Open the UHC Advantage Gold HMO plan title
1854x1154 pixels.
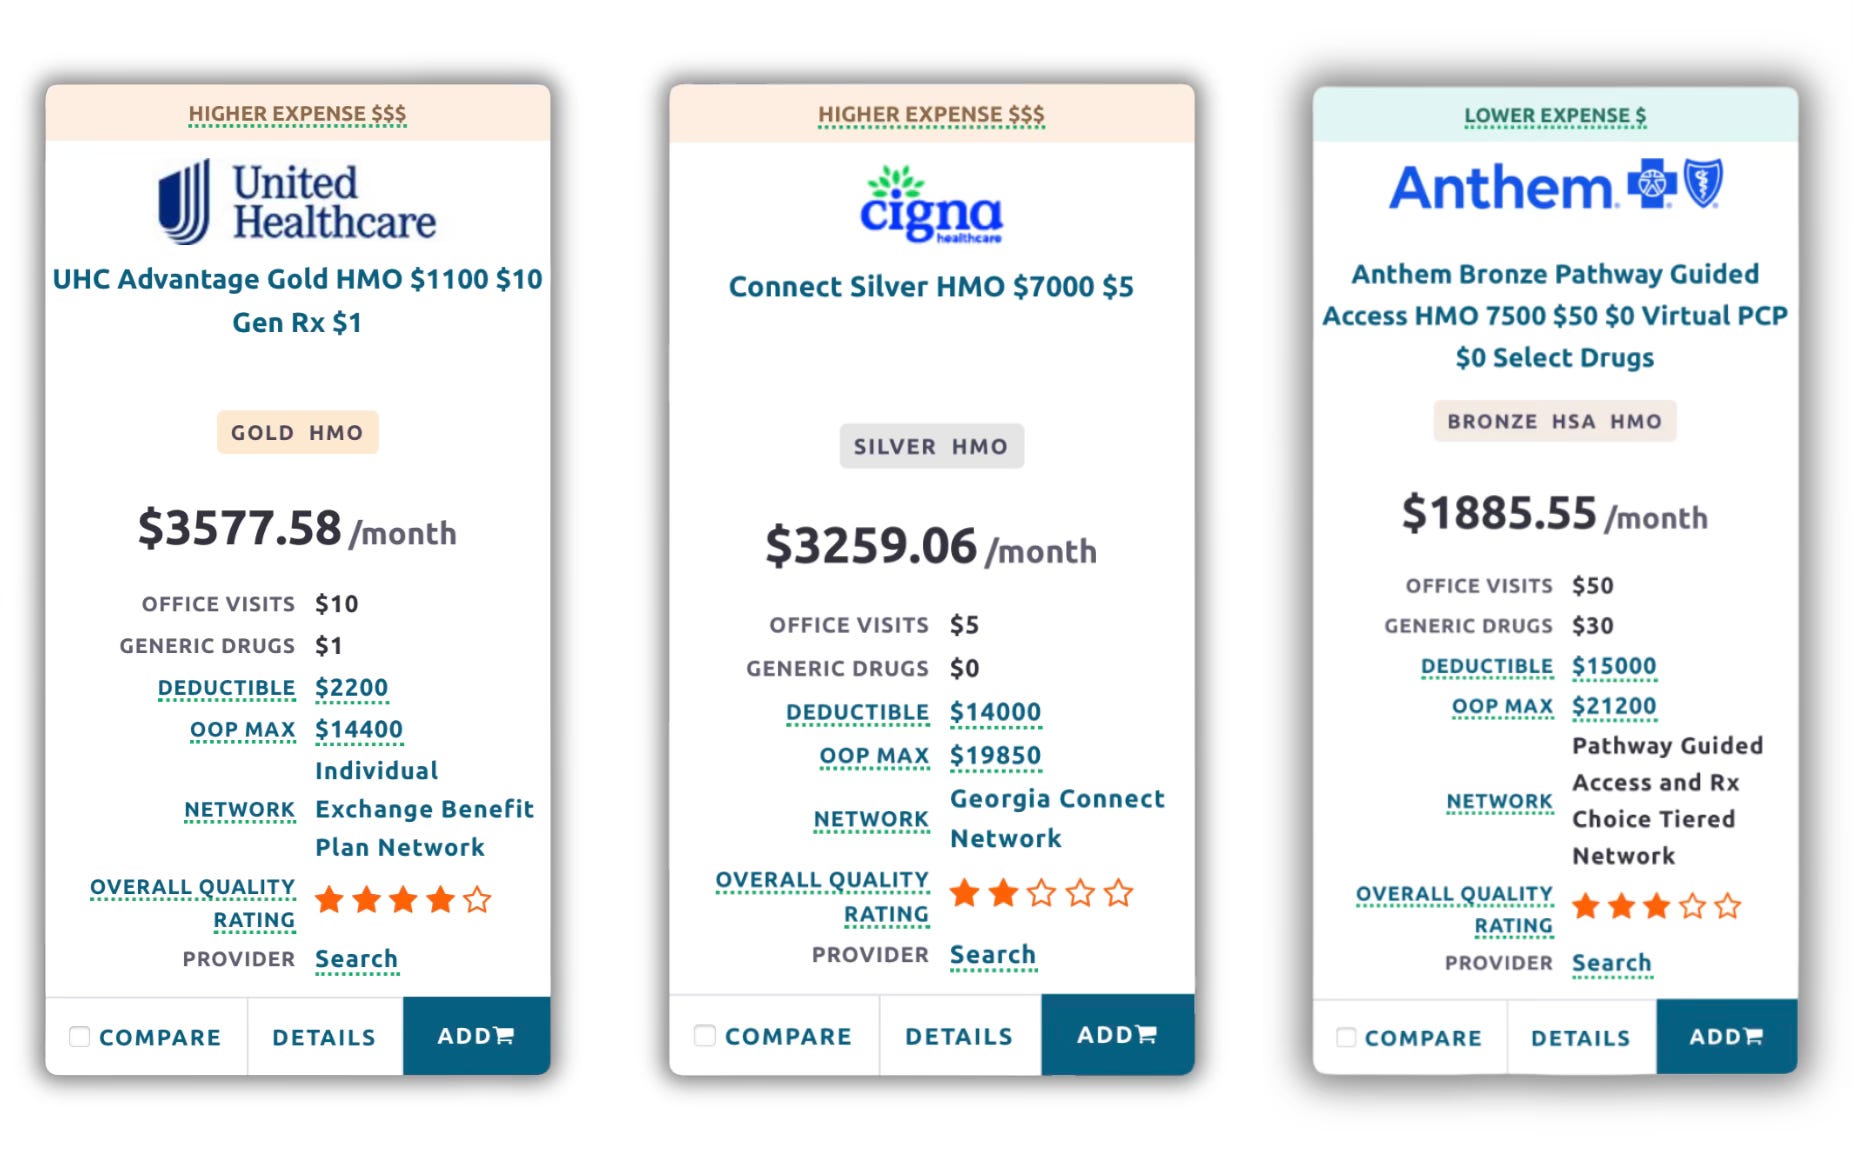pyautogui.click(x=297, y=300)
